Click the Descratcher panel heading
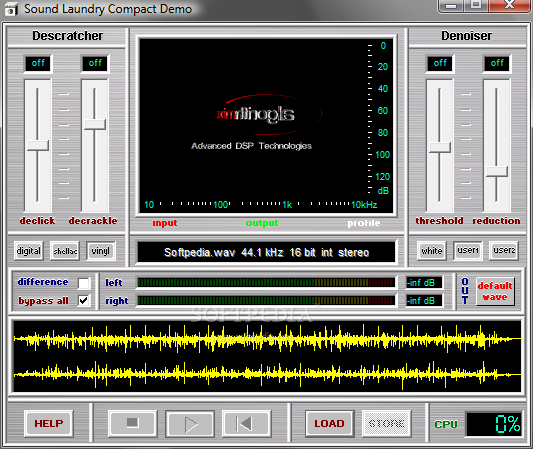Viewport: 533px width, 449px height. [67, 36]
